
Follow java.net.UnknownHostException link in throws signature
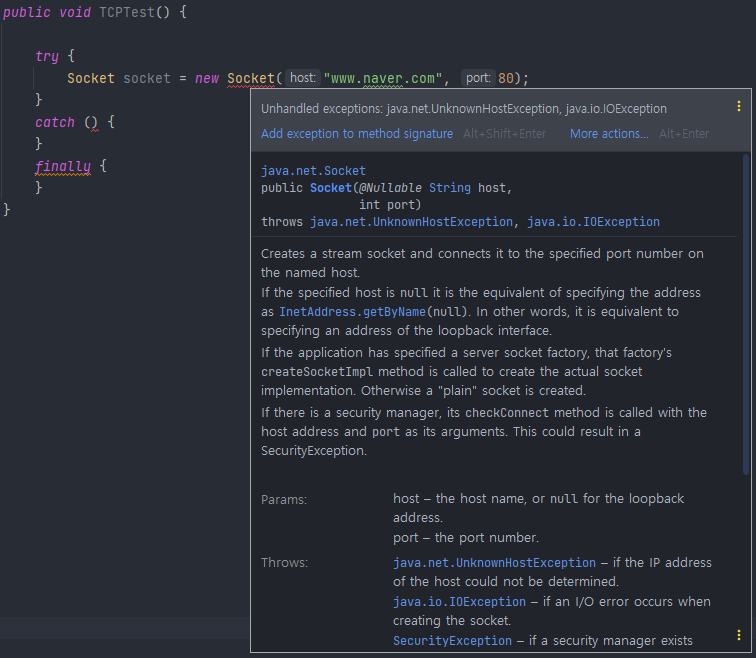[411, 222]
